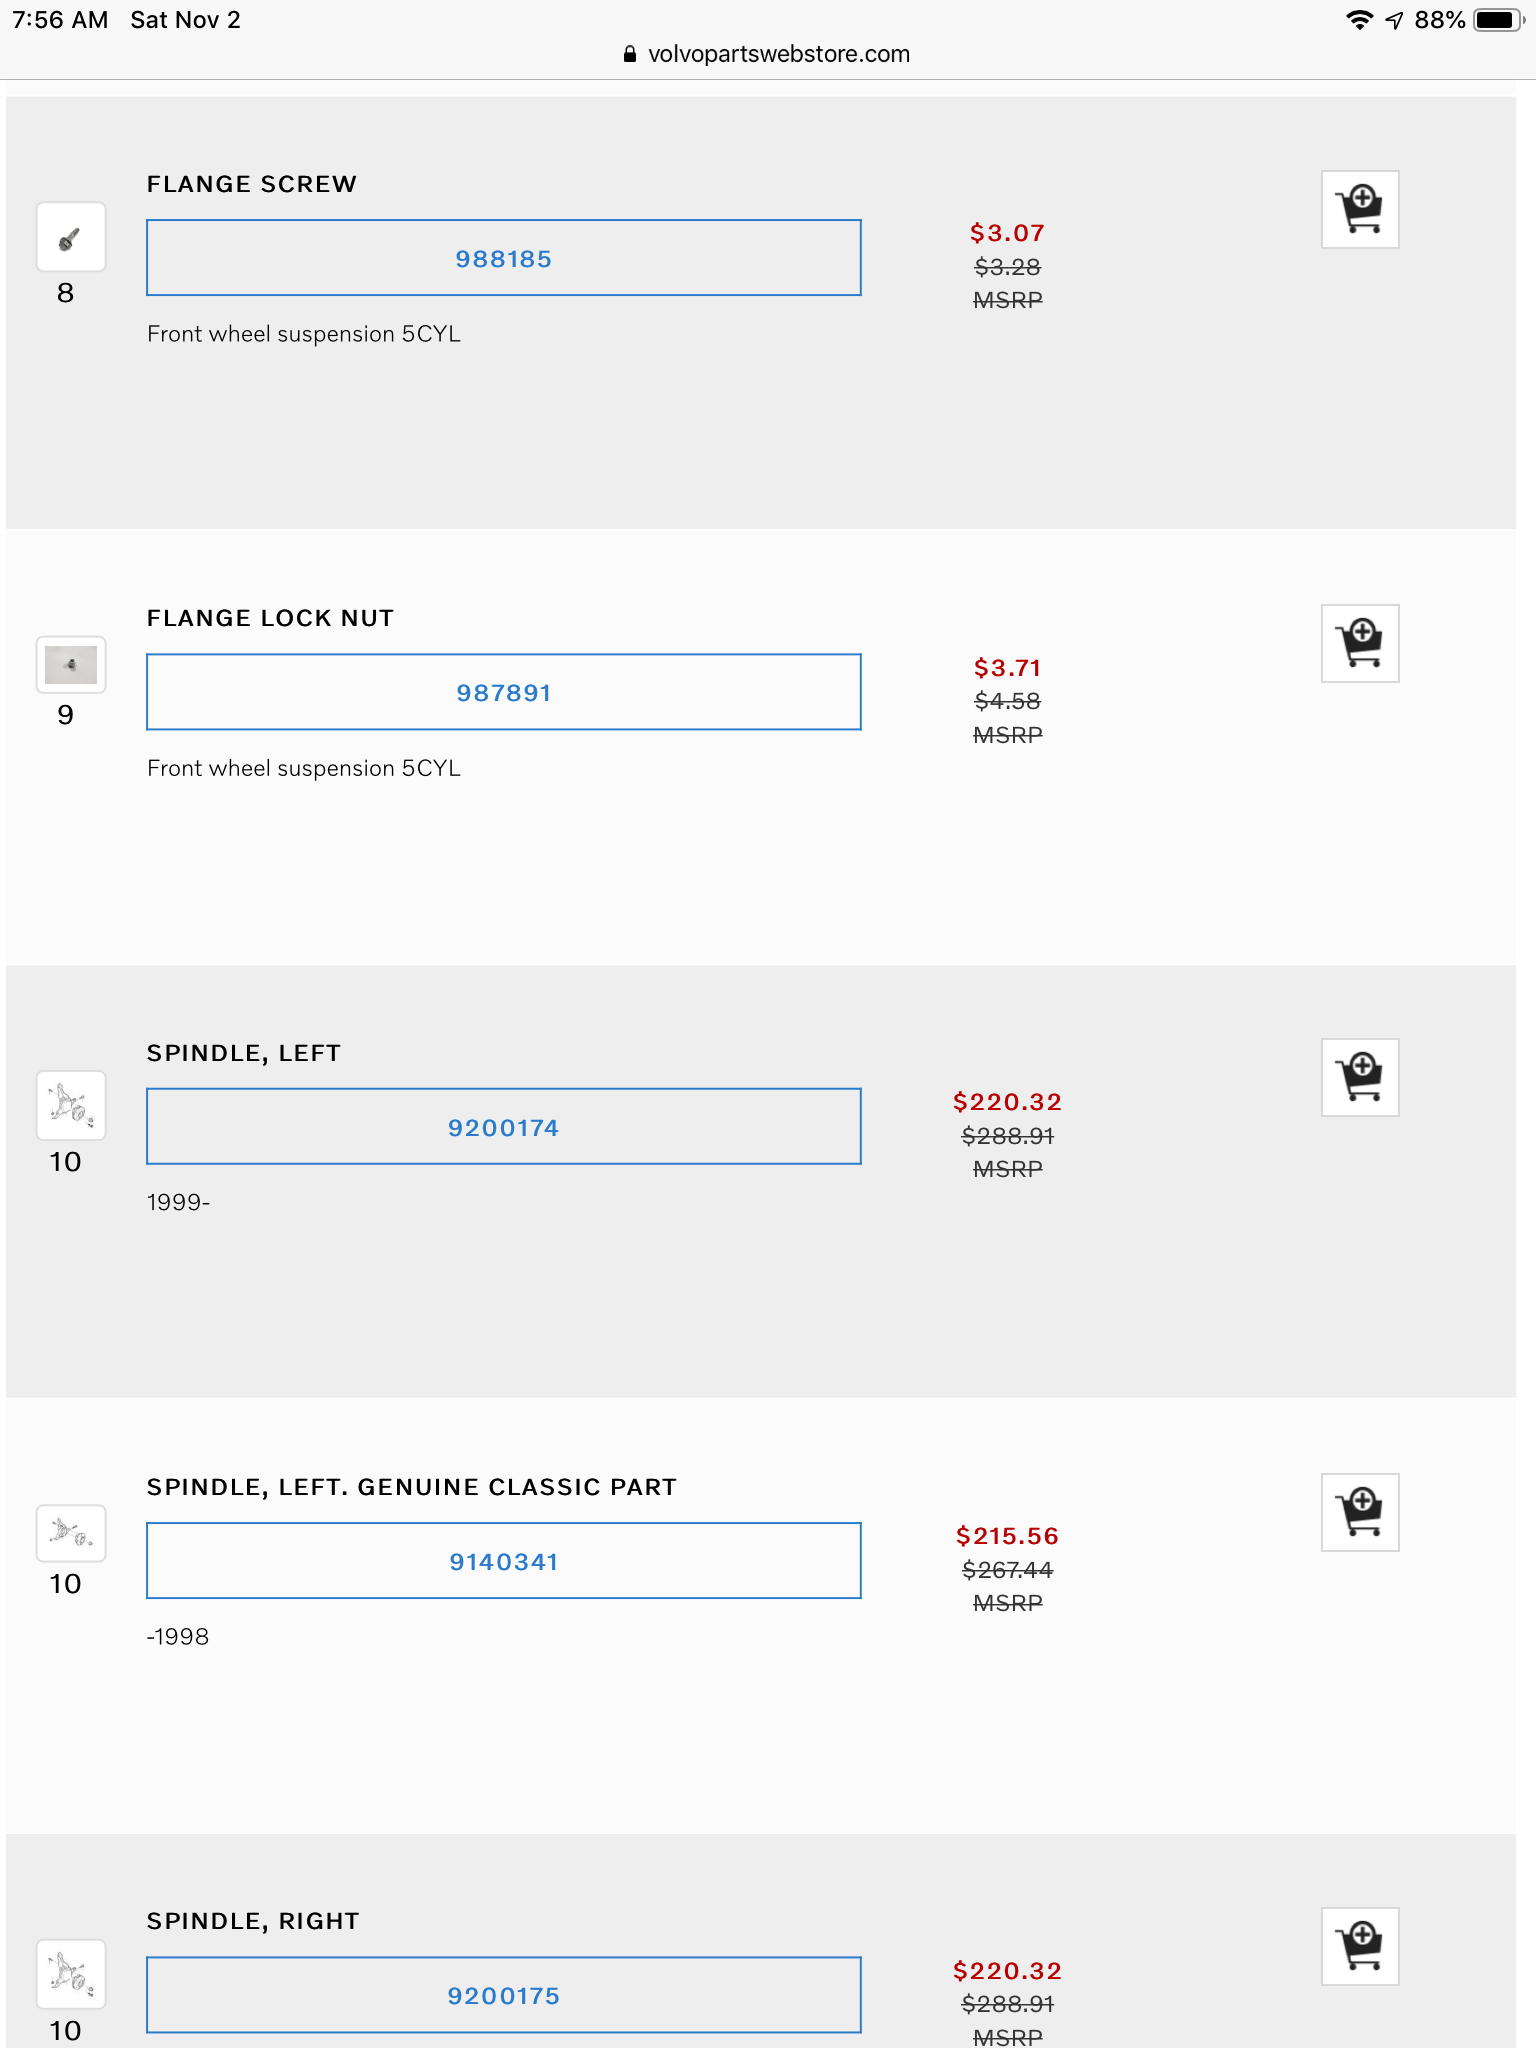Screen dimensions: 1536x2048
Task: Tap the volvopartswebstore.com address bar
Action: tap(768, 54)
